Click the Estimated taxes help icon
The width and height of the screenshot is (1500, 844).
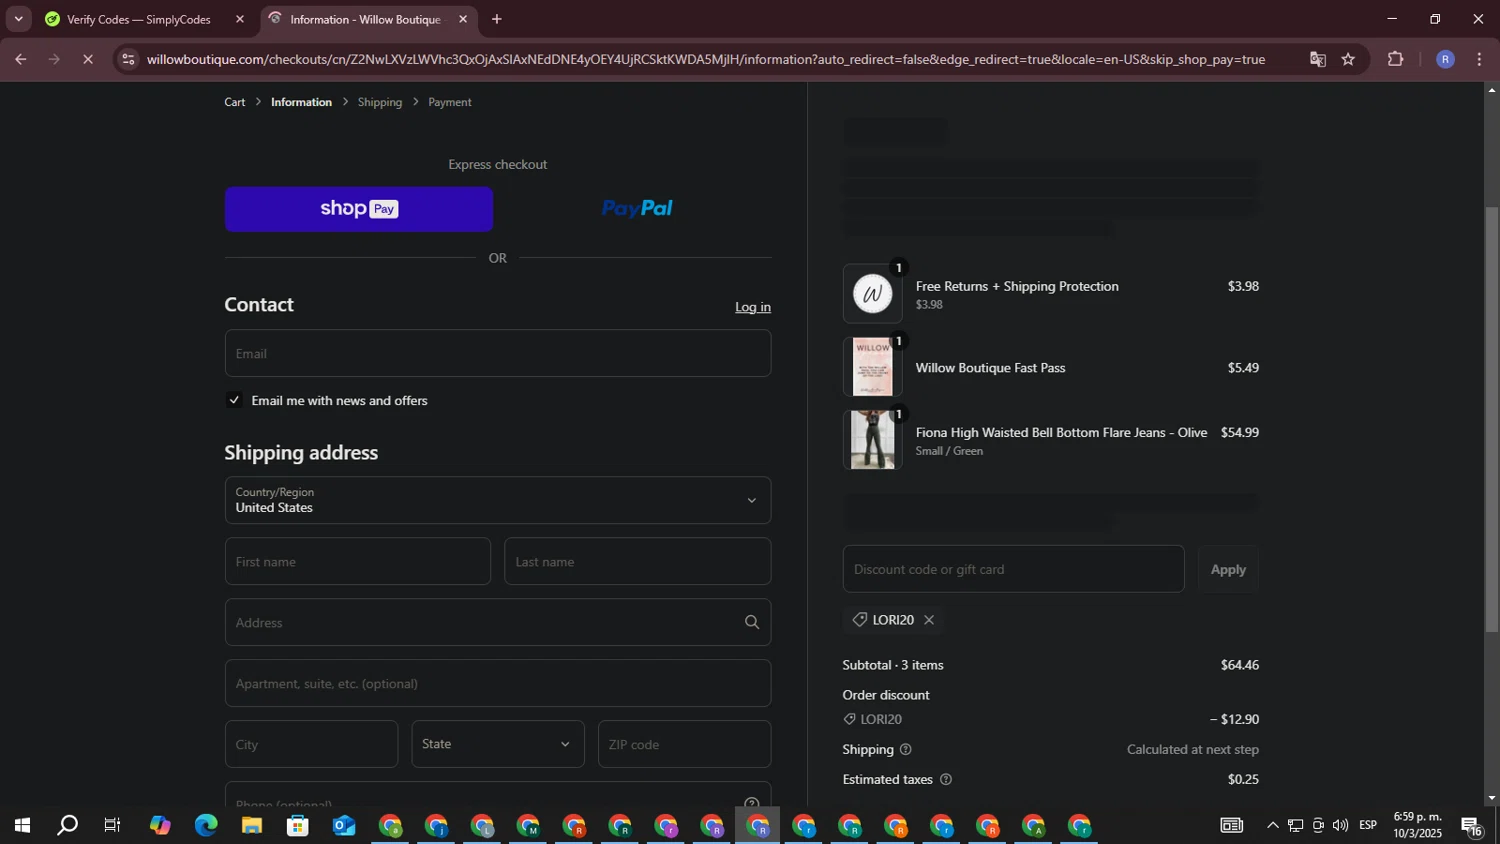(946, 779)
